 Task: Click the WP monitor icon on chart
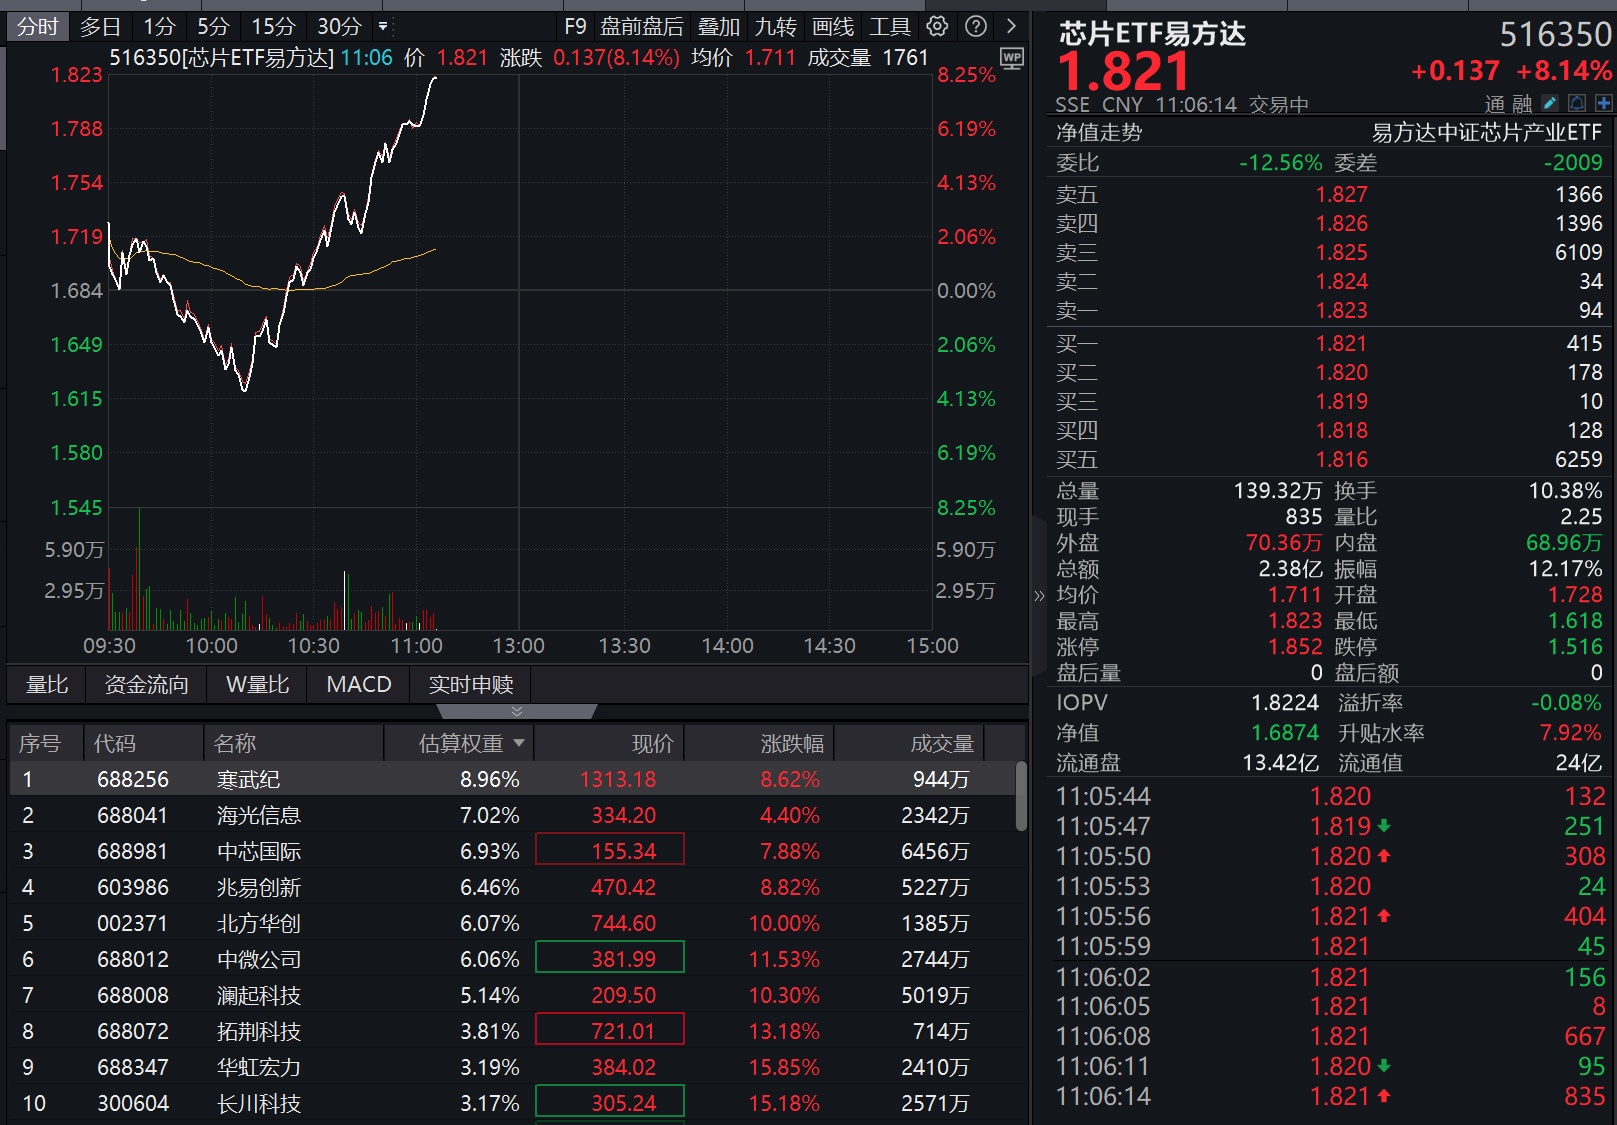click(1012, 59)
